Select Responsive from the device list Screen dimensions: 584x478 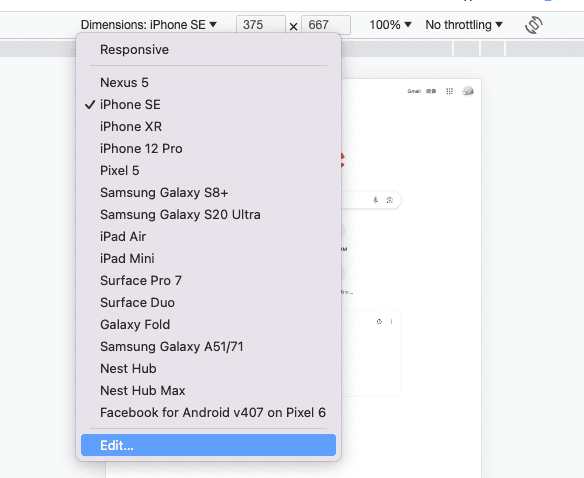click(x=208, y=50)
